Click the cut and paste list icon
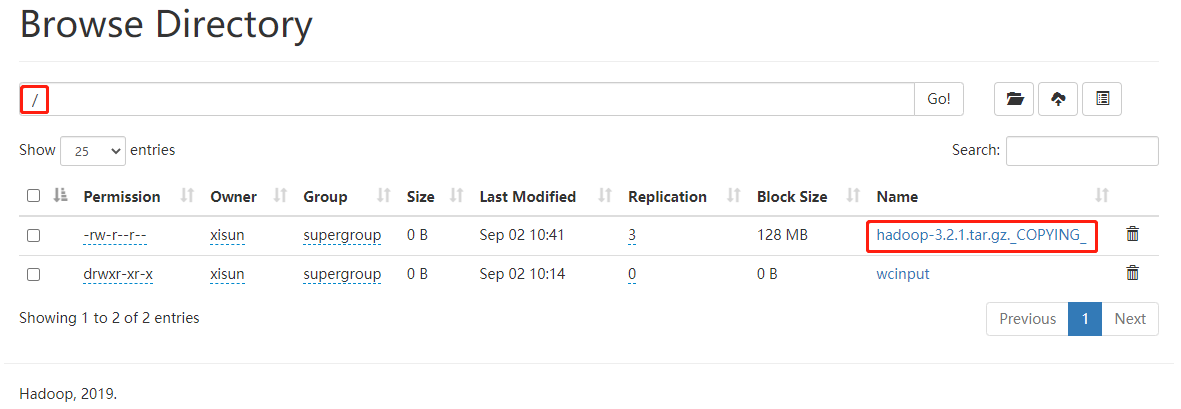Screen dimensions: 1181x409 pyautogui.click(x=1102, y=99)
